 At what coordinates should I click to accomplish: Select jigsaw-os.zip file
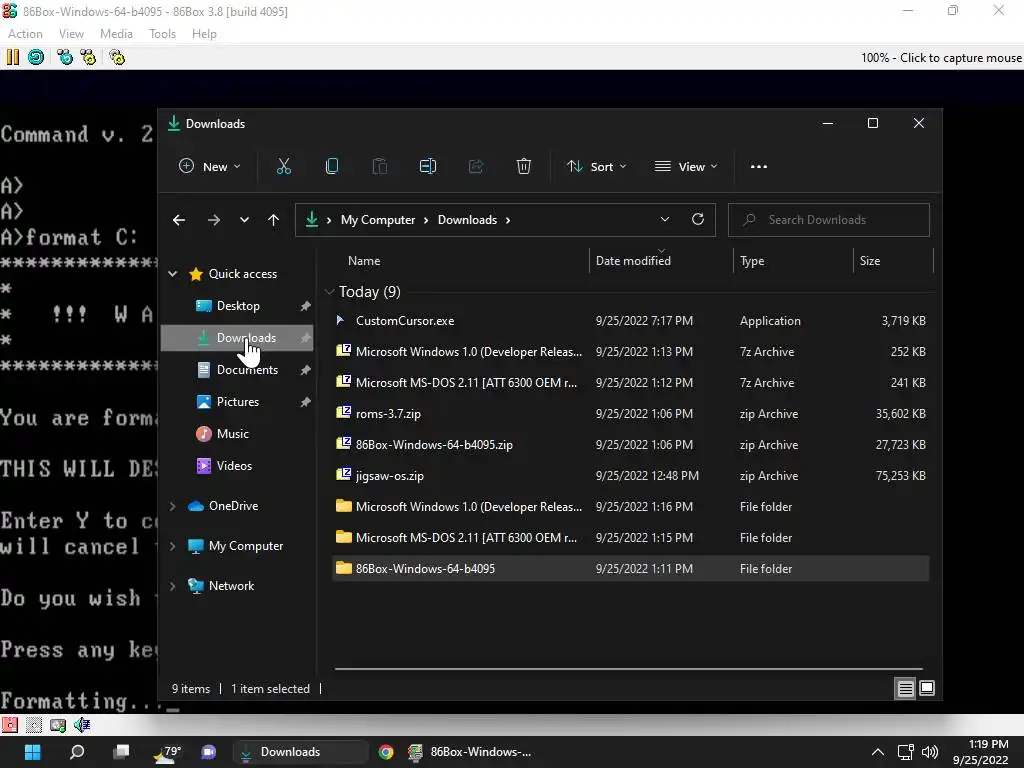click(x=630, y=475)
